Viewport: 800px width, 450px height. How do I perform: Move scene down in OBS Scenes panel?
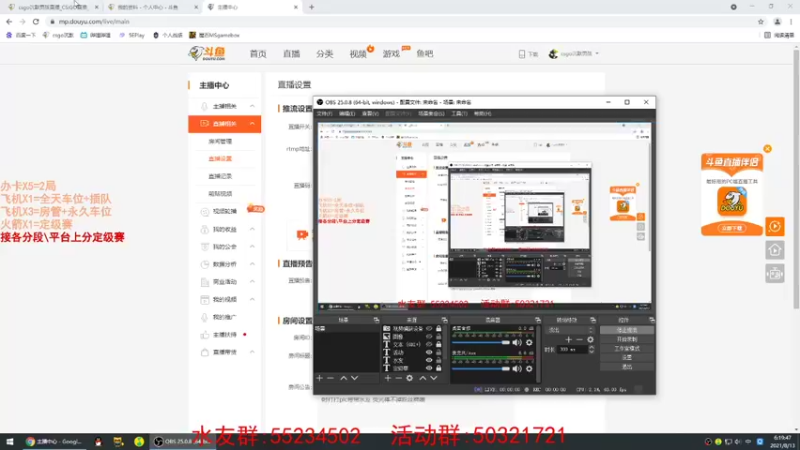[355, 378]
